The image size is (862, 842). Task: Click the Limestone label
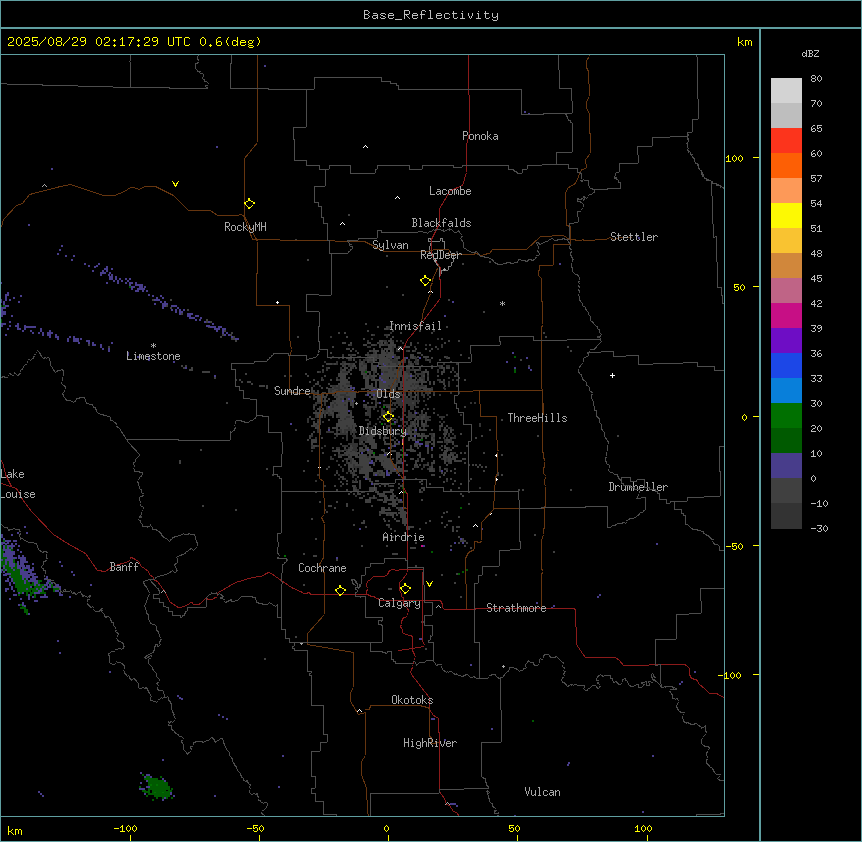click(153, 356)
